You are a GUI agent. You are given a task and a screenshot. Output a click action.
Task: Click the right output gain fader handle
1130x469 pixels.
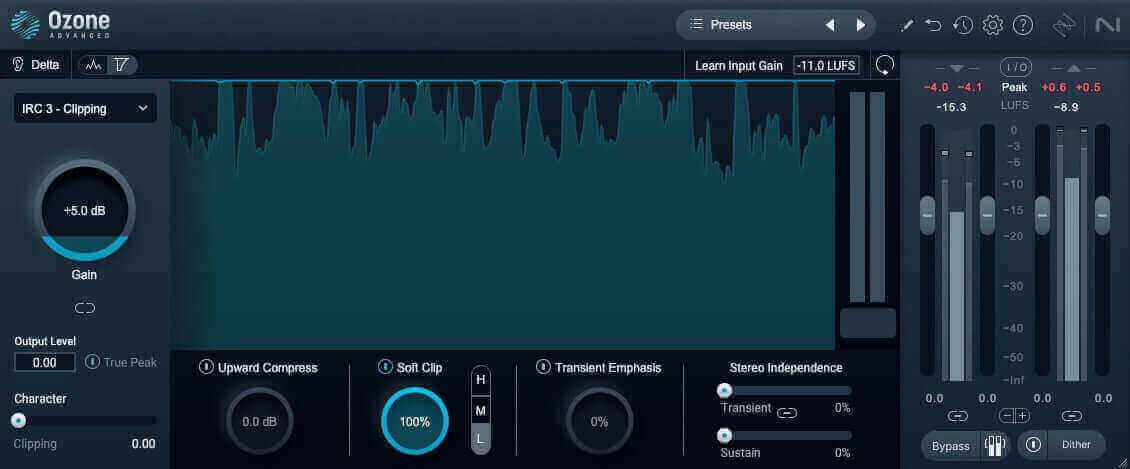coord(1103,215)
